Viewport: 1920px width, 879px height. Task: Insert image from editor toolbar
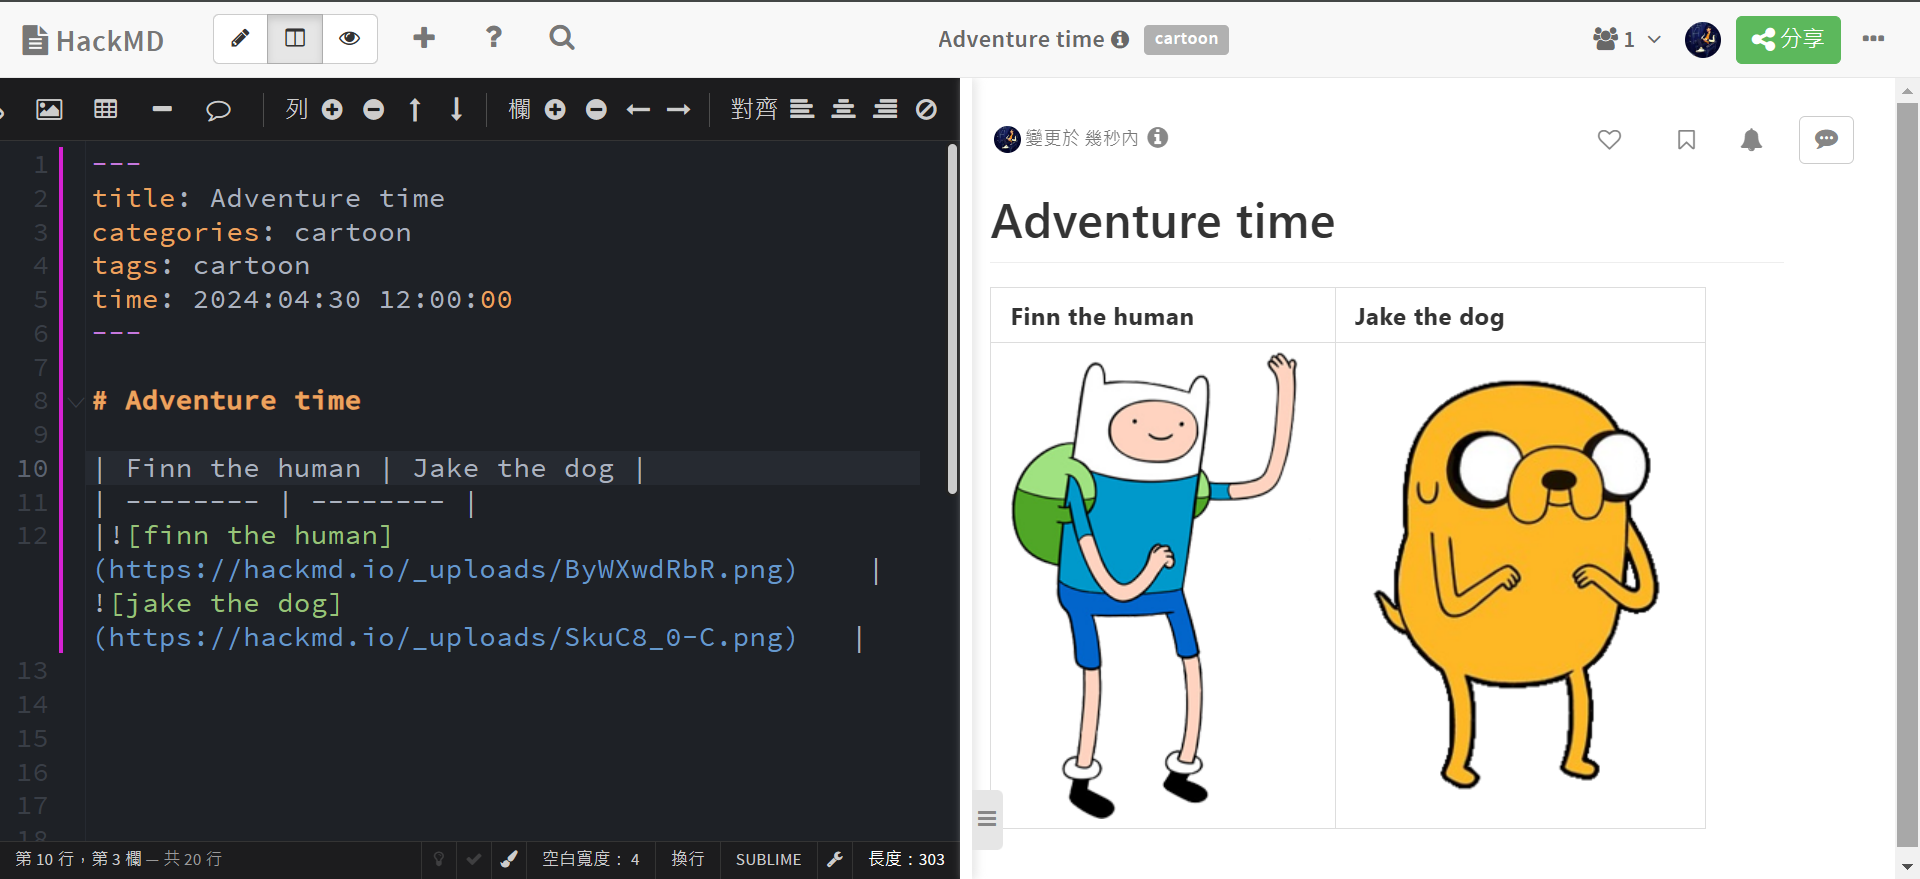49,109
